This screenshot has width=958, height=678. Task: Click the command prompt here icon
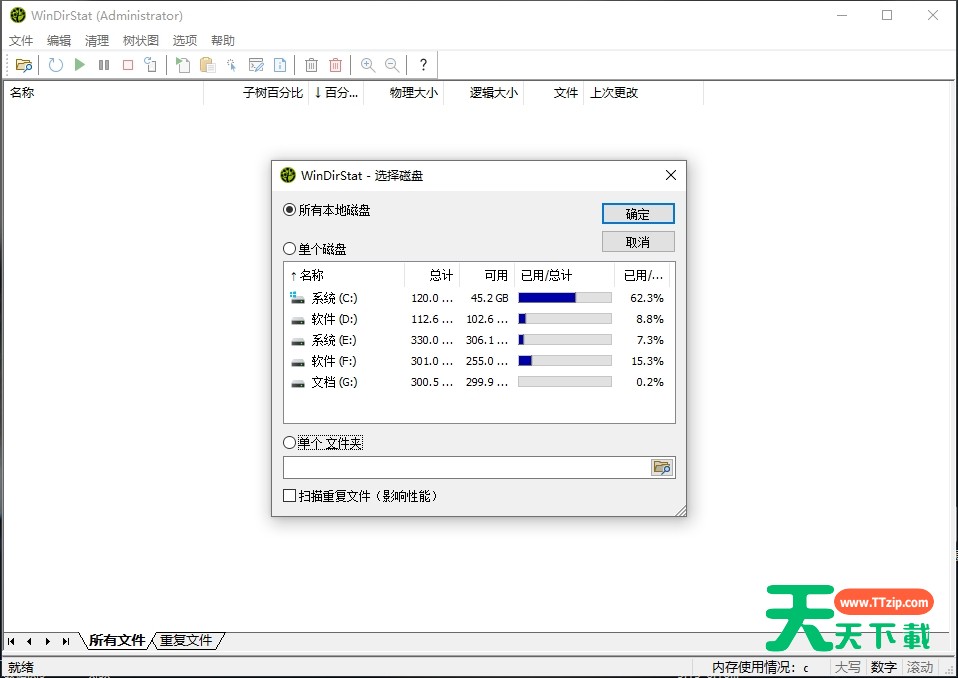coord(257,65)
